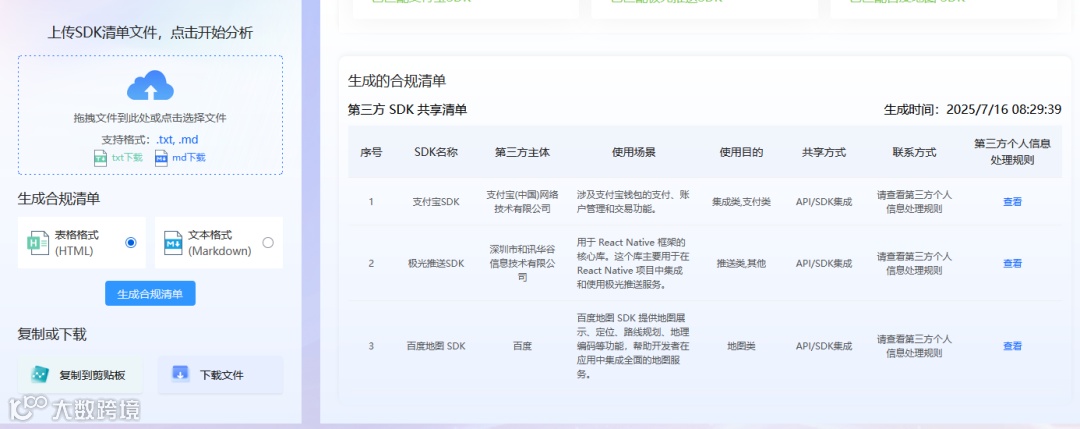Click the txt download file icon
Viewport: 1080px width, 429px height.
tap(101, 158)
